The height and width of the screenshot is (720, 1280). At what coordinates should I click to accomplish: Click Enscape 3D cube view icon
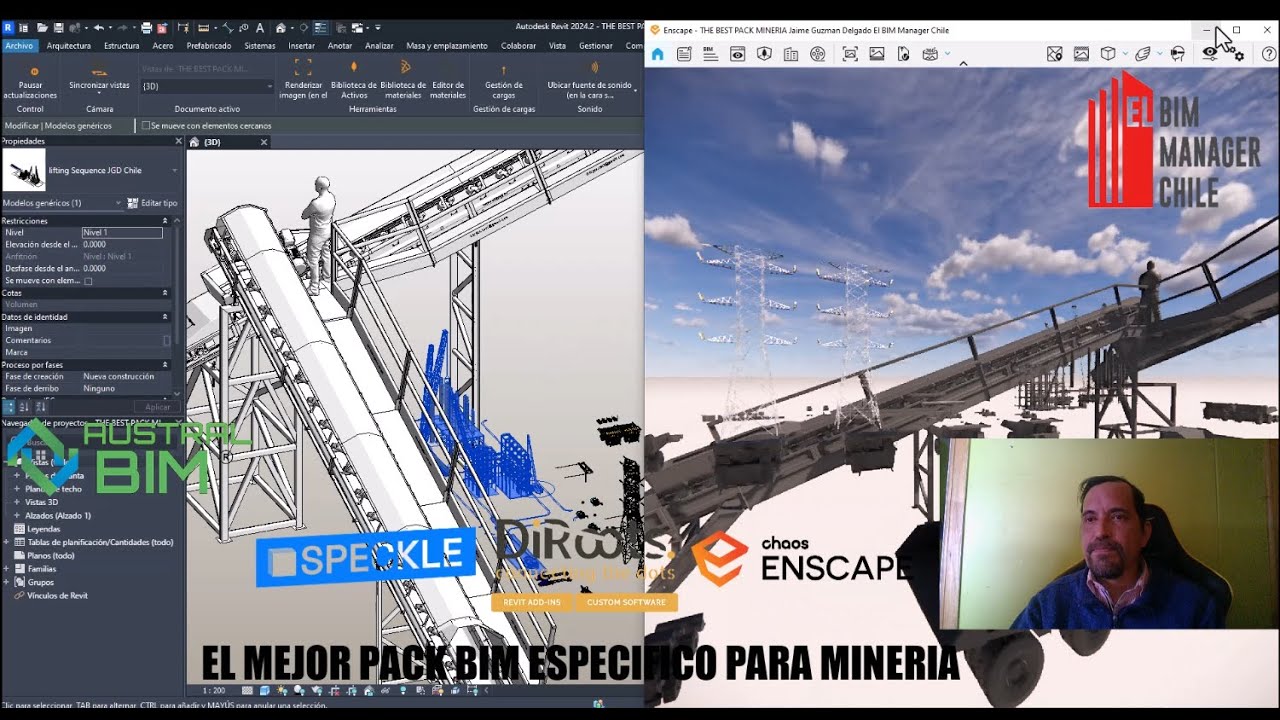point(1108,54)
